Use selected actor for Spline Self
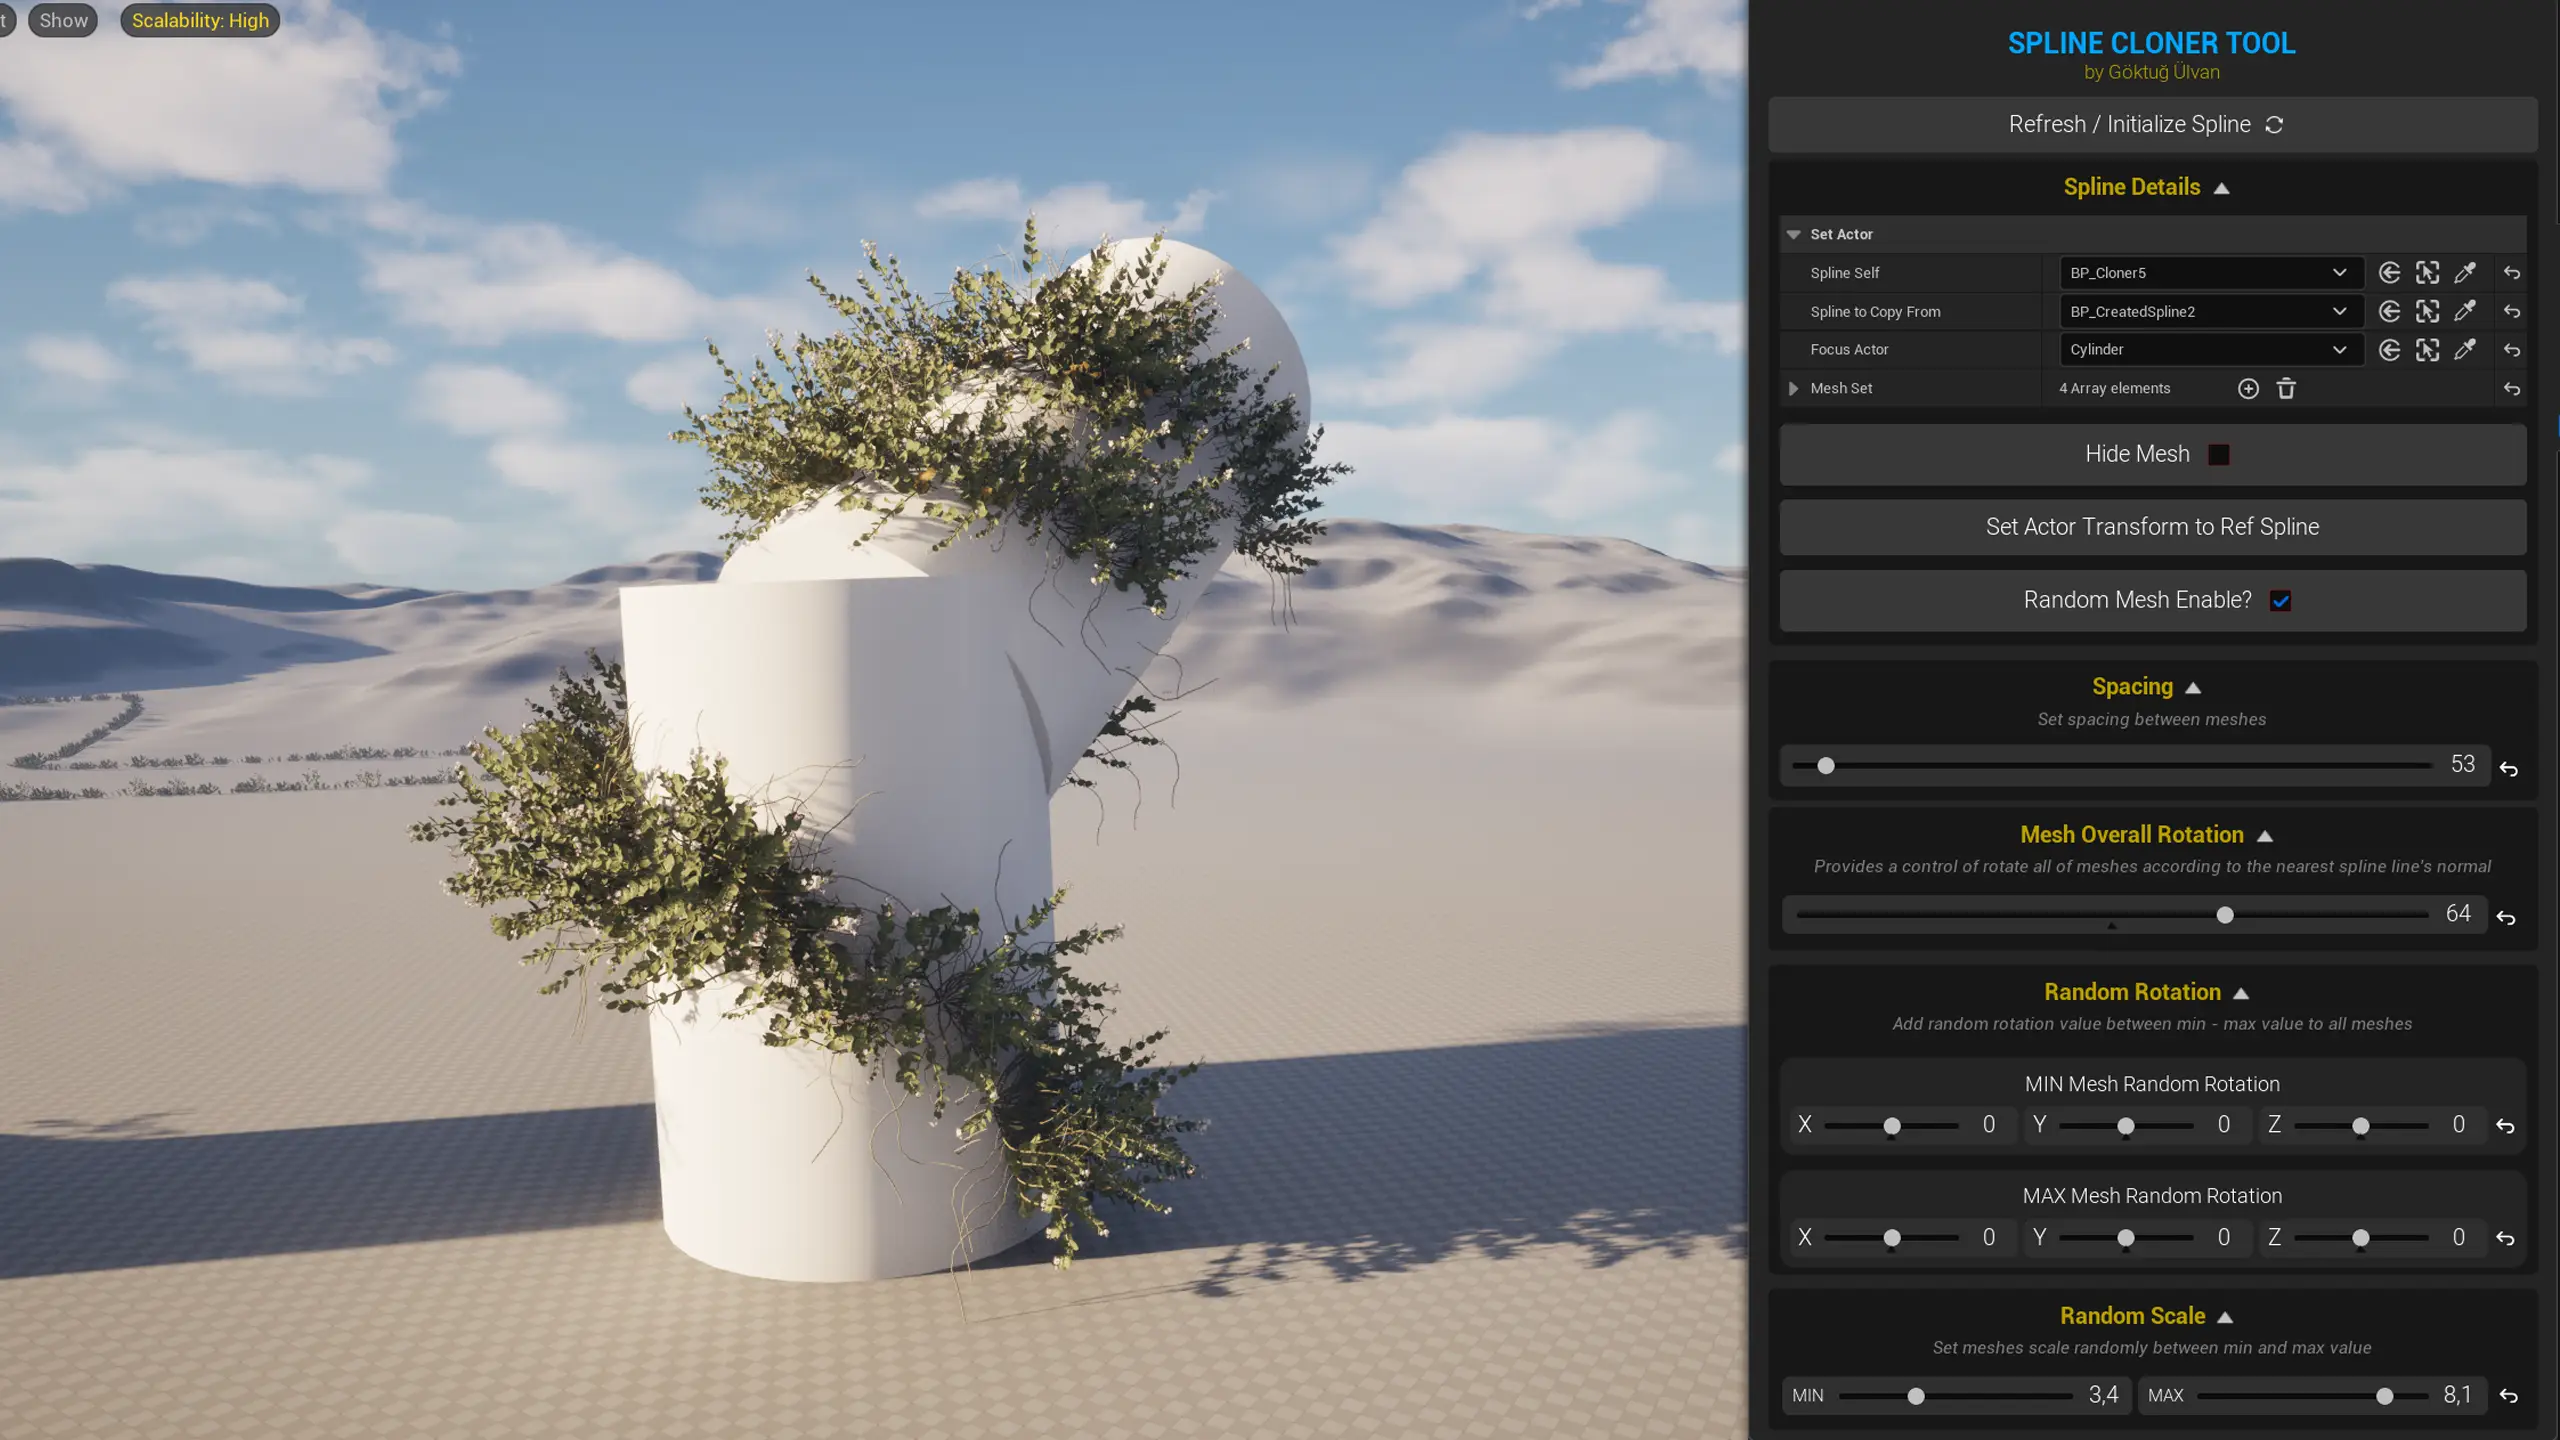2560x1440 pixels. click(2389, 273)
